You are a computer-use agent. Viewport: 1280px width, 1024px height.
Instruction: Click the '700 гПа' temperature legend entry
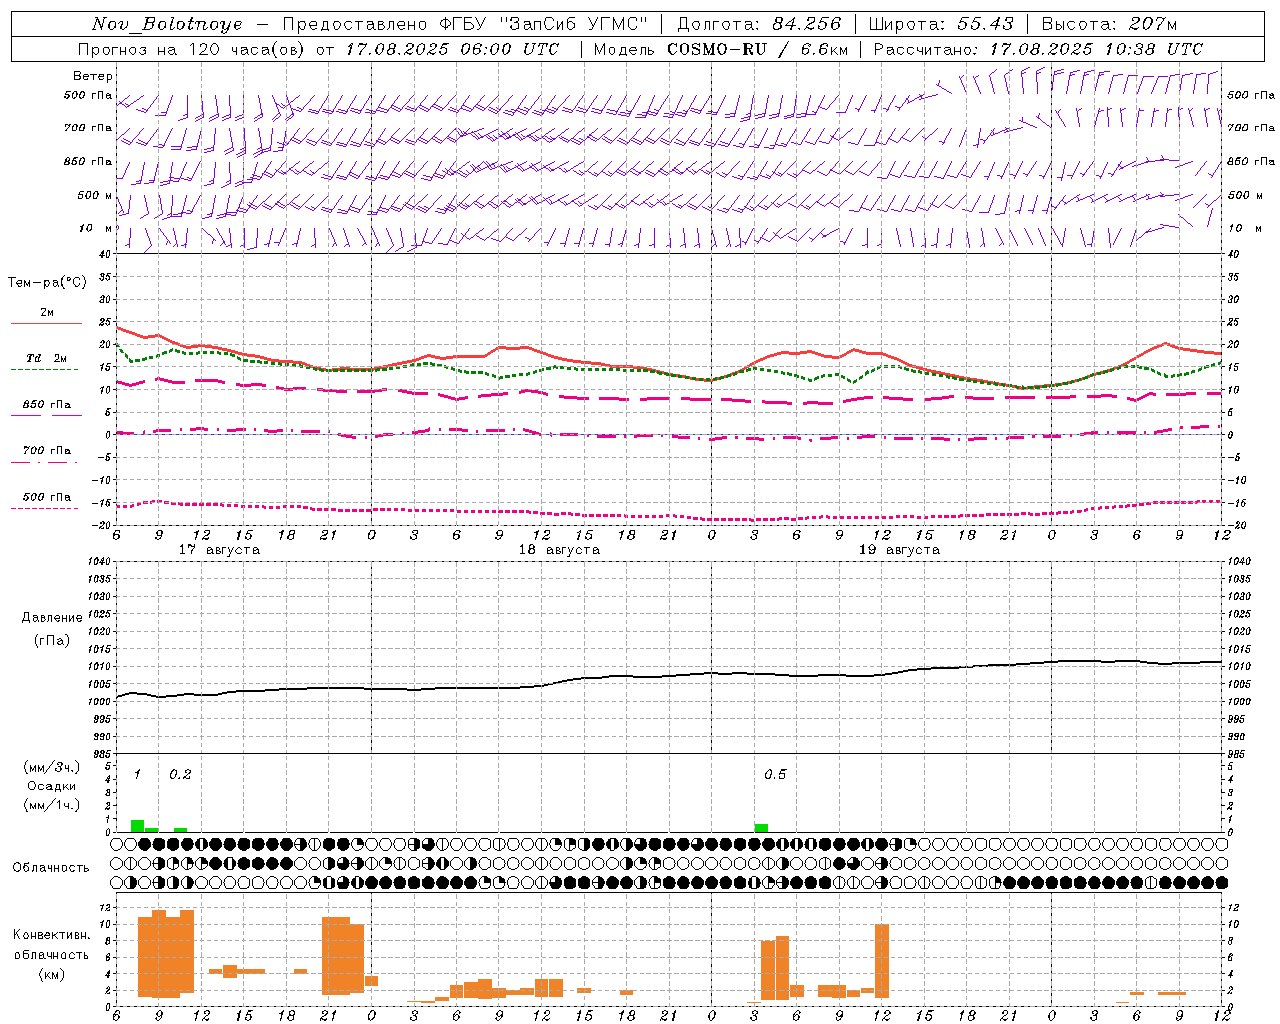(47, 451)
